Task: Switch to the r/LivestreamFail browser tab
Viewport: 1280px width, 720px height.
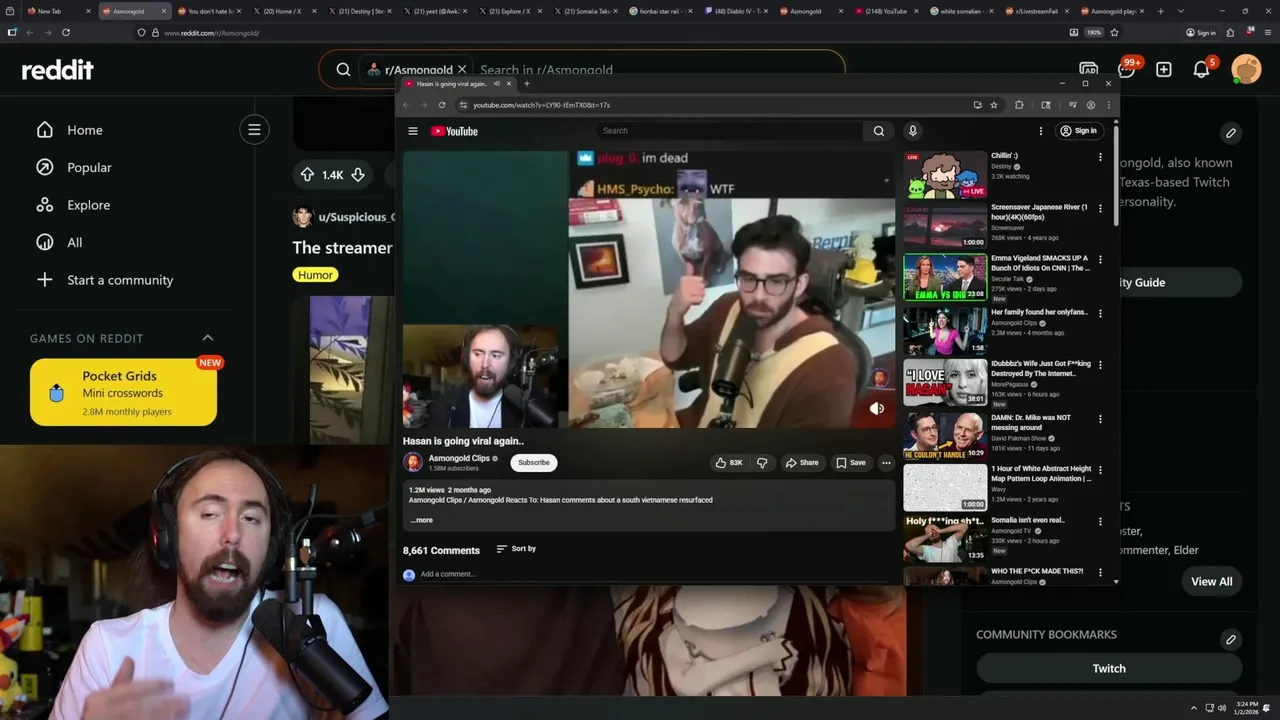Action: 1036,11
